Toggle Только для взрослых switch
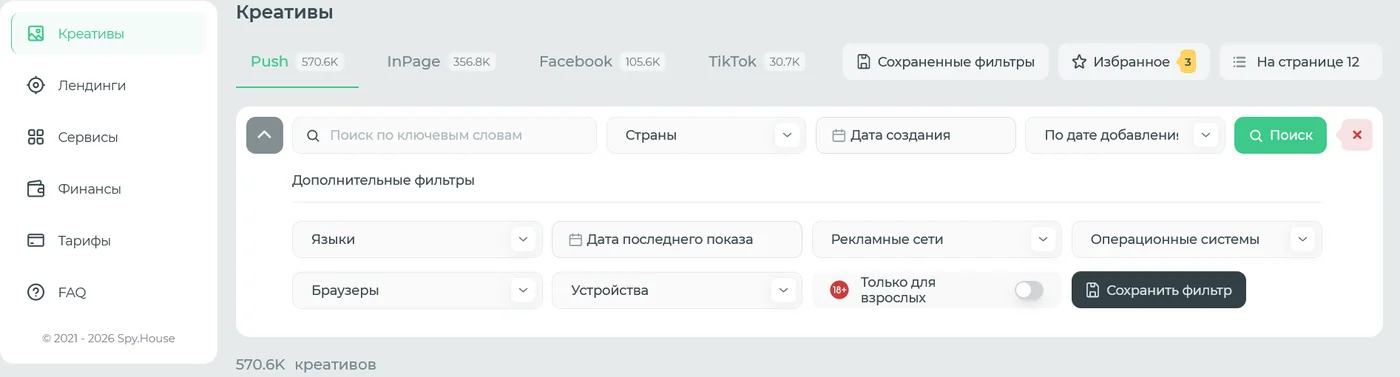The image size is (1400, 377). pyautogui.click(x=1028, y=290)
